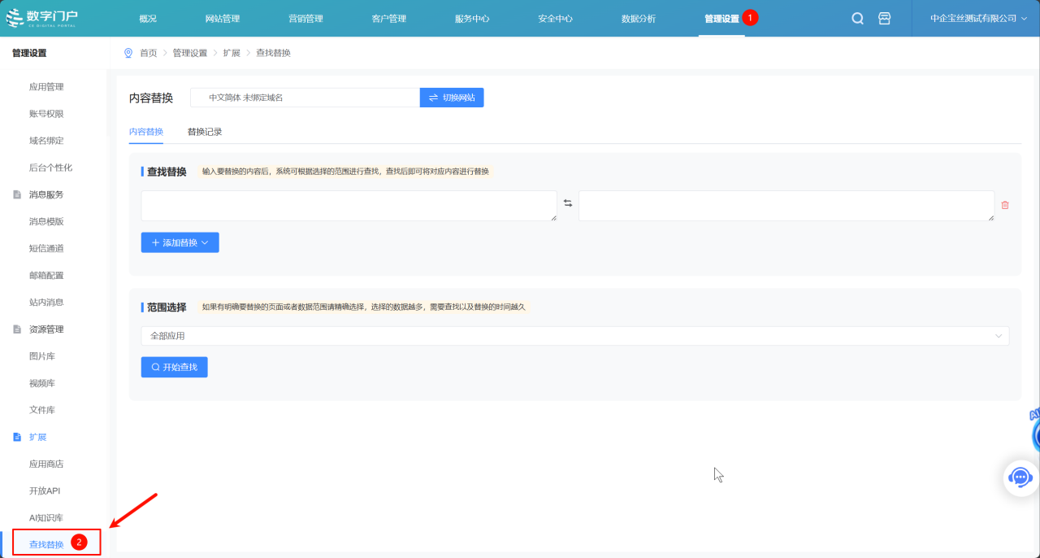Open the customer service headset chat icon
This screenshot has height=558, width=1040.
point(1020,478)
